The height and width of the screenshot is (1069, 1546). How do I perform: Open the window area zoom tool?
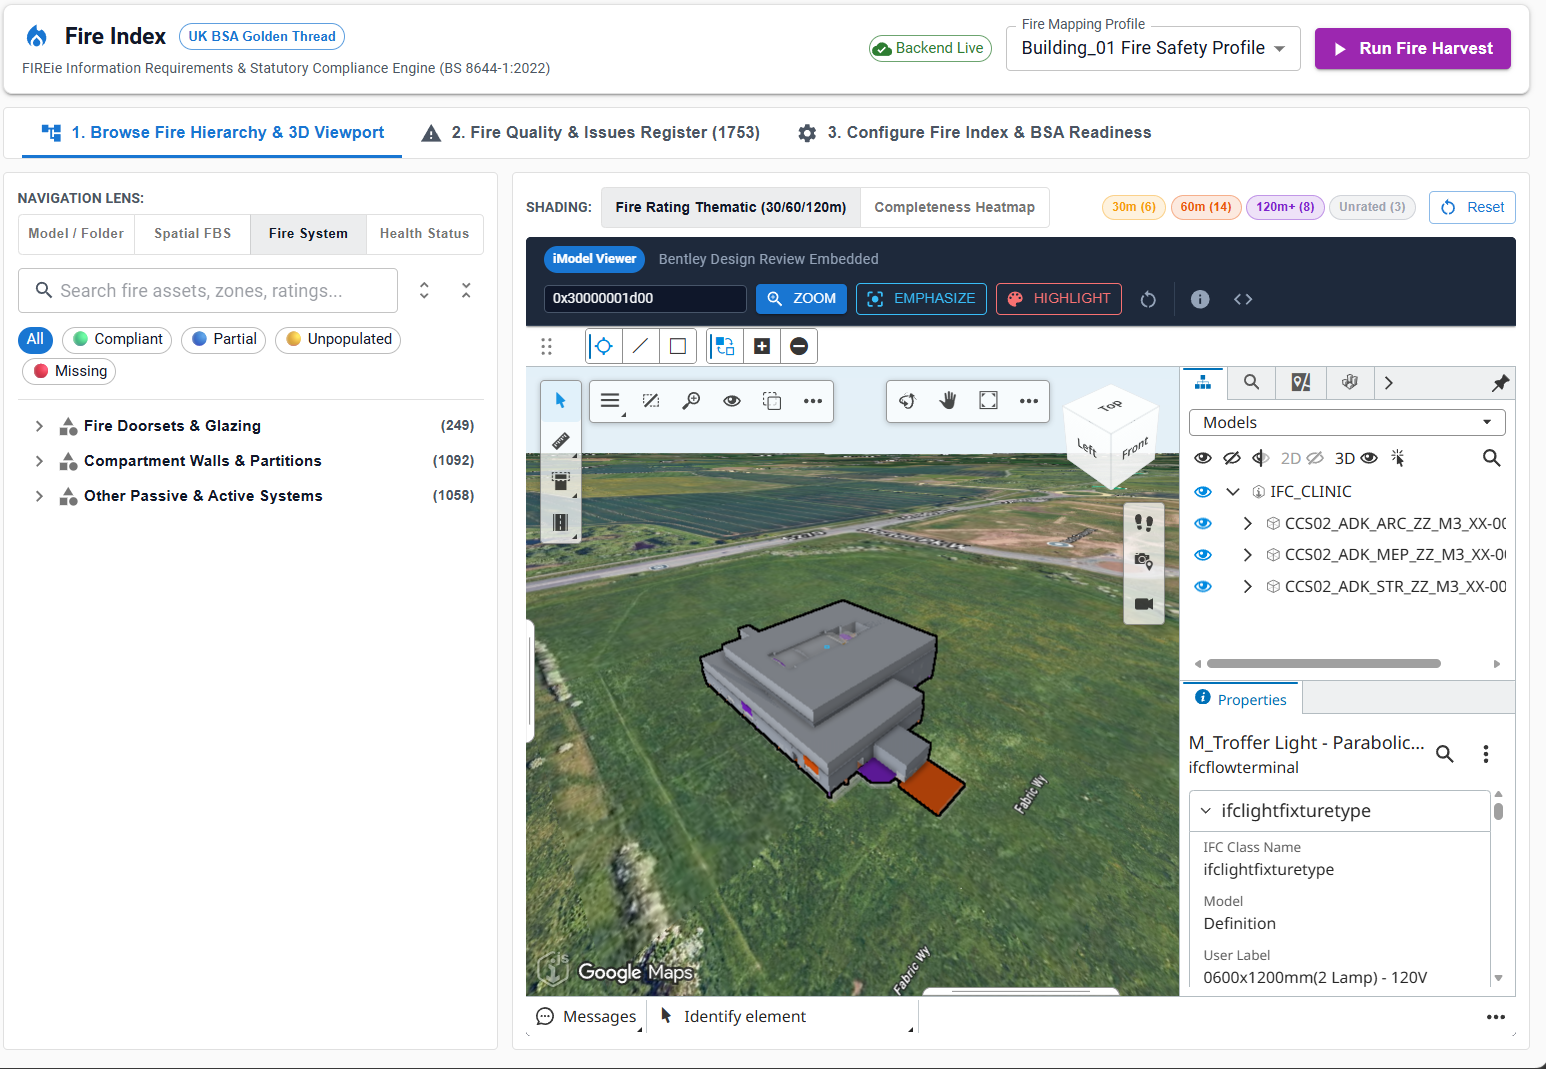(691, 401)
